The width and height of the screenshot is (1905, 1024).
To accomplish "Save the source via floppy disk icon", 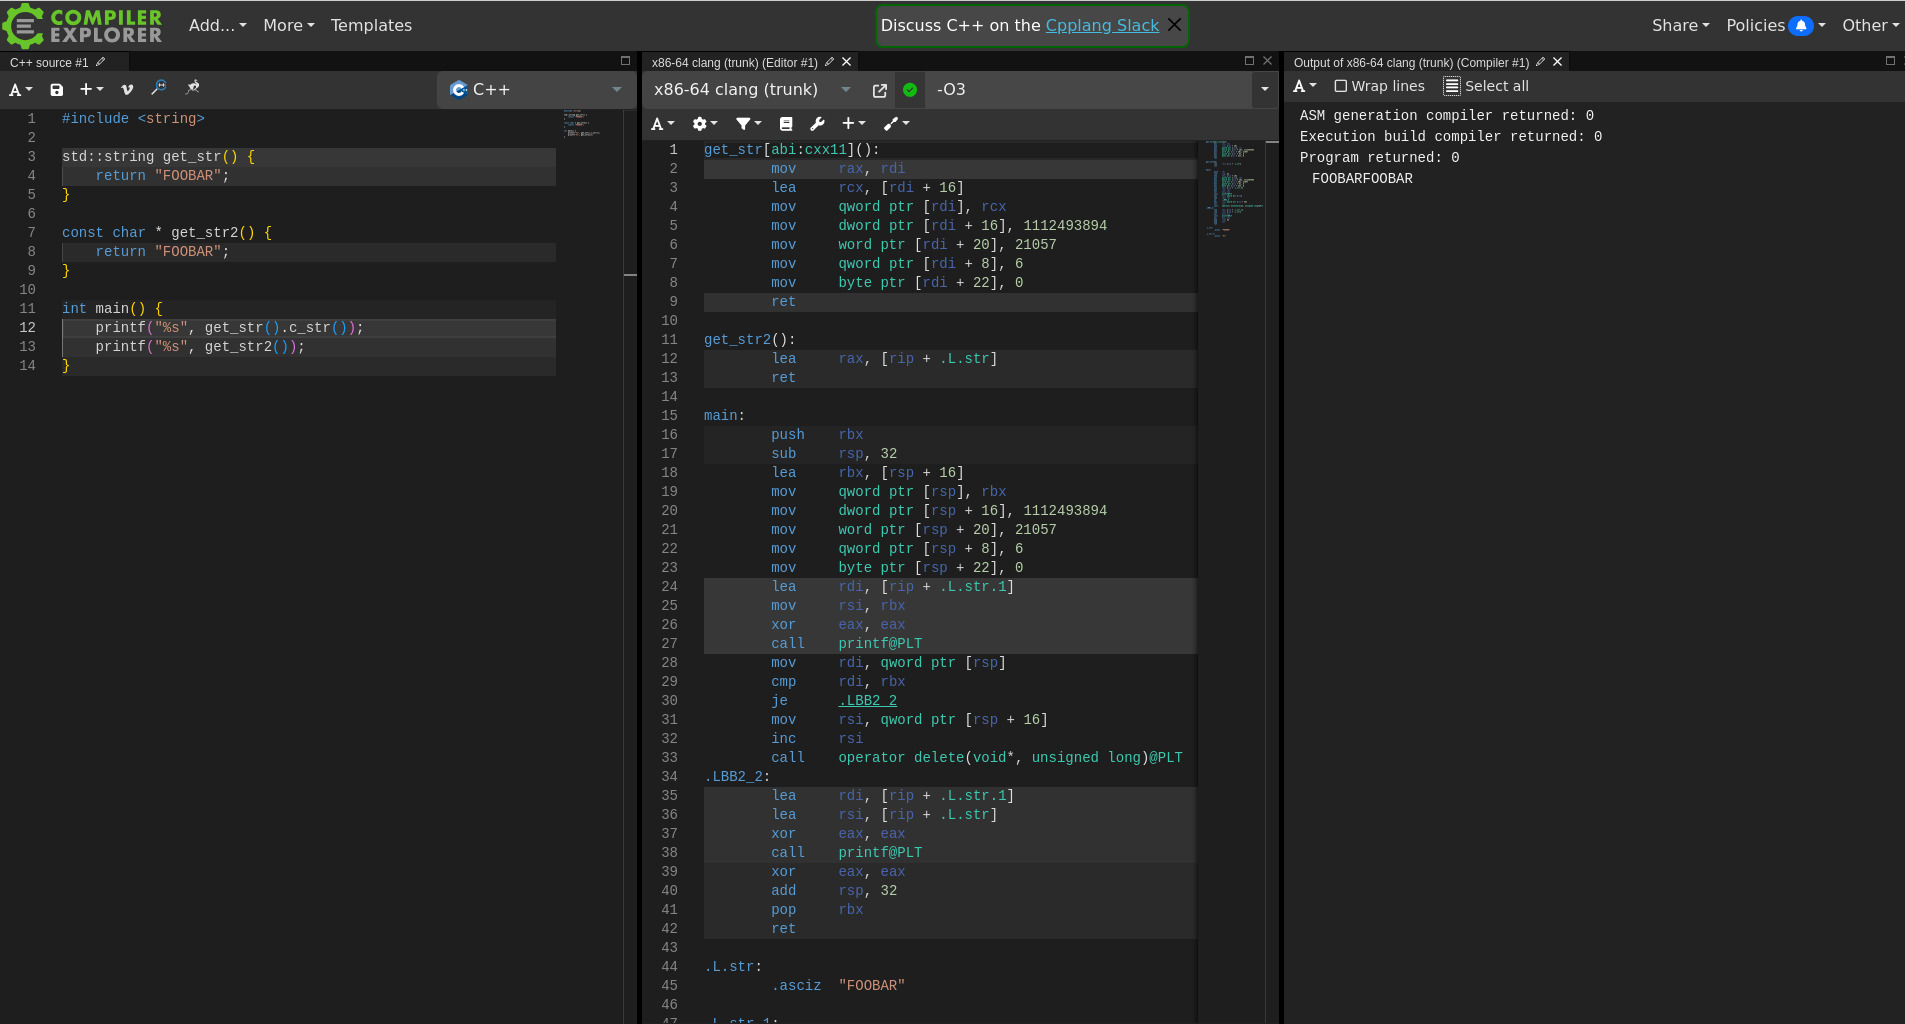I will click(x=57, y=90).
